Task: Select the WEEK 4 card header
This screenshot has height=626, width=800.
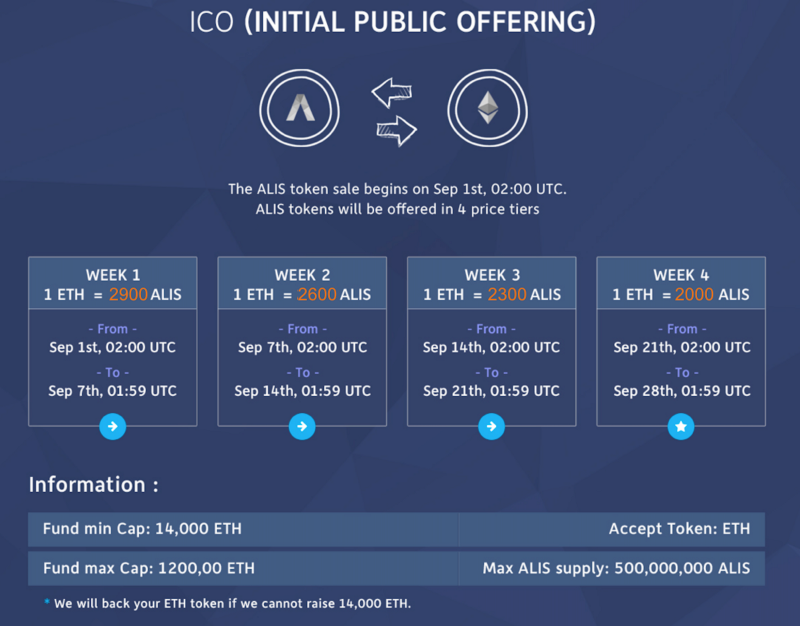Action: [681, 283]
